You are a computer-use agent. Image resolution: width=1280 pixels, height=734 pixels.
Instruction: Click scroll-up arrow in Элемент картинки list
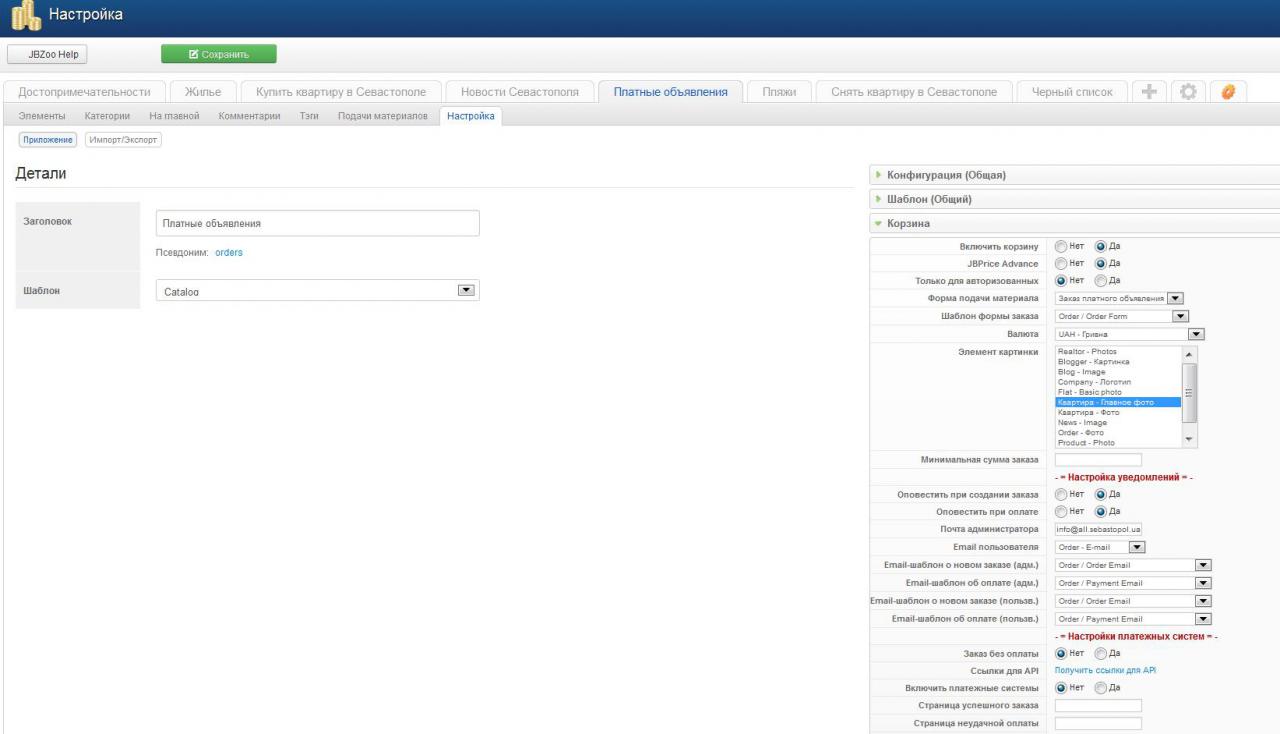pos(1188,354)
